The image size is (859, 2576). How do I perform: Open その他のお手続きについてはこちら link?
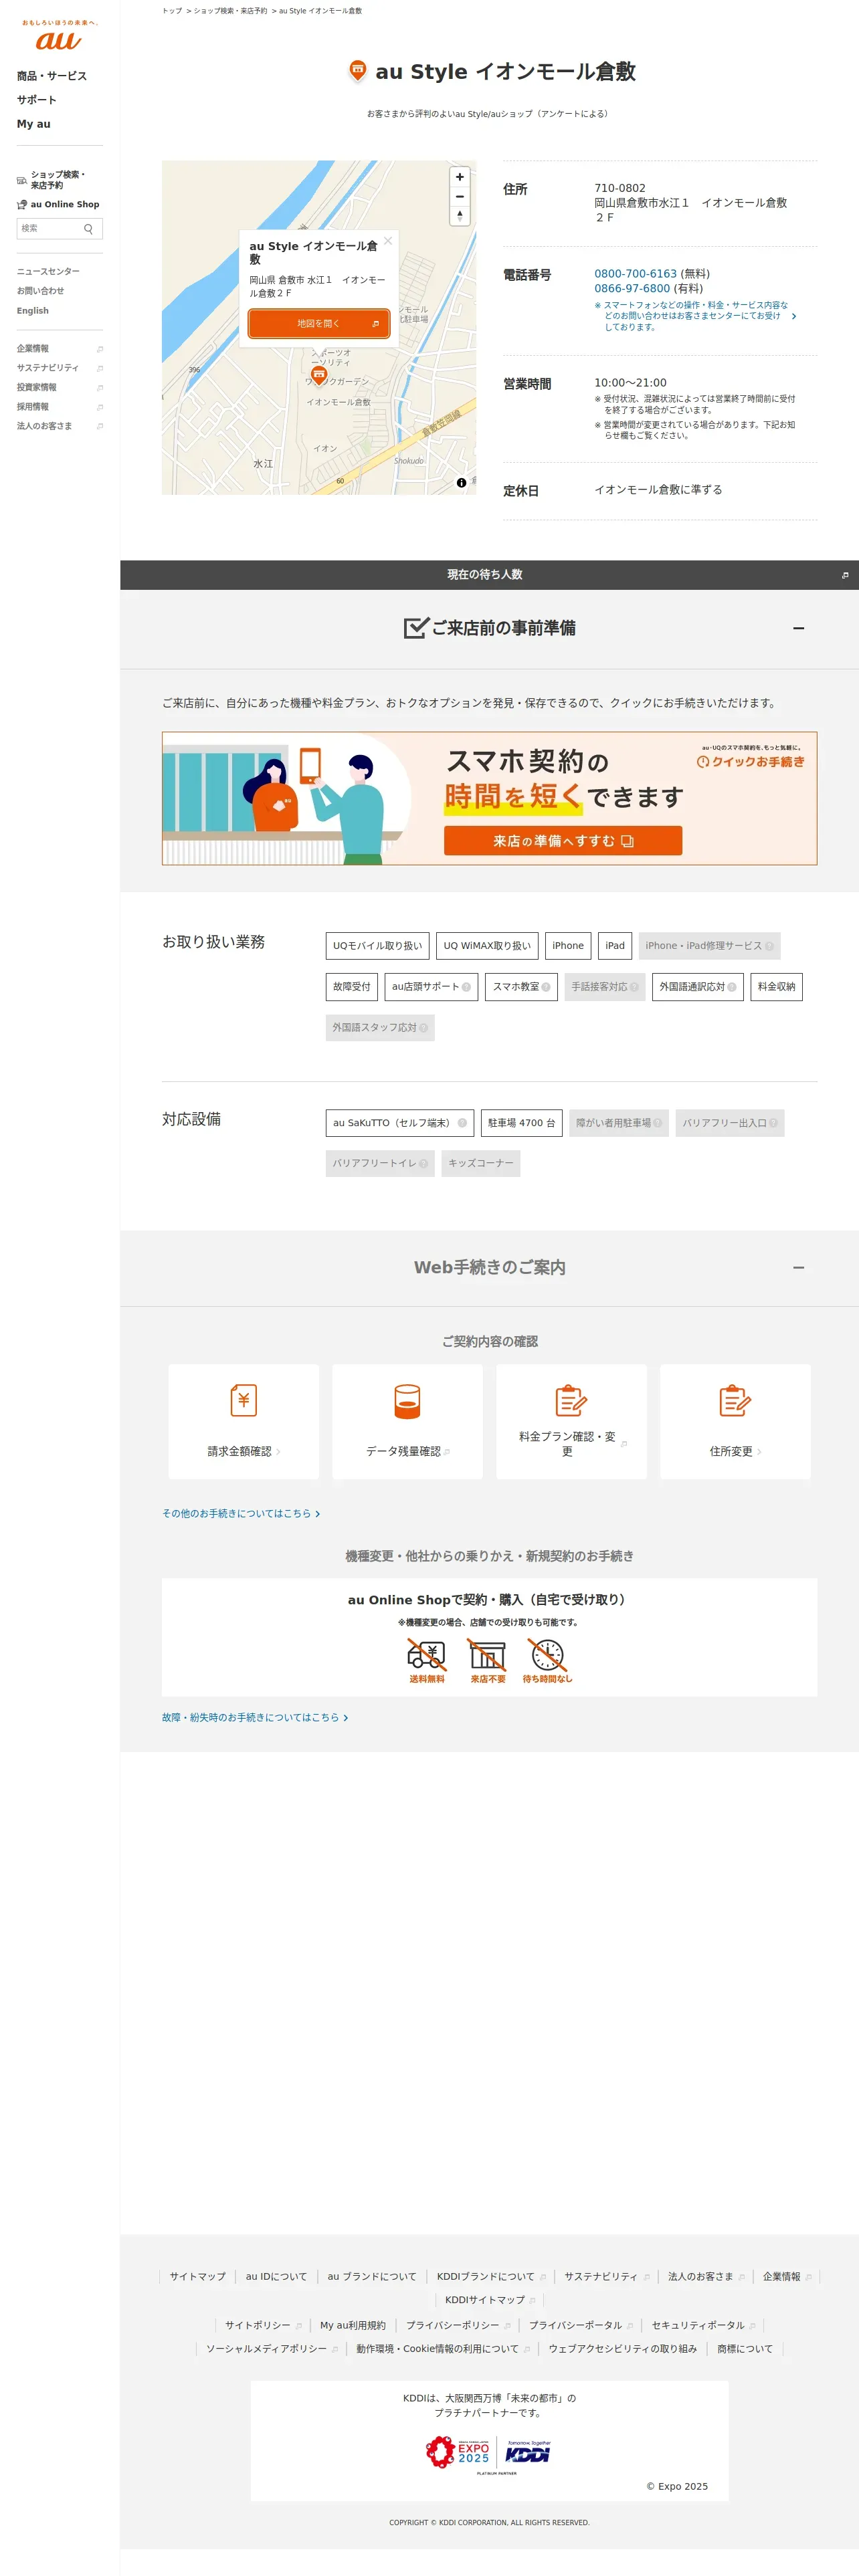241,1514
